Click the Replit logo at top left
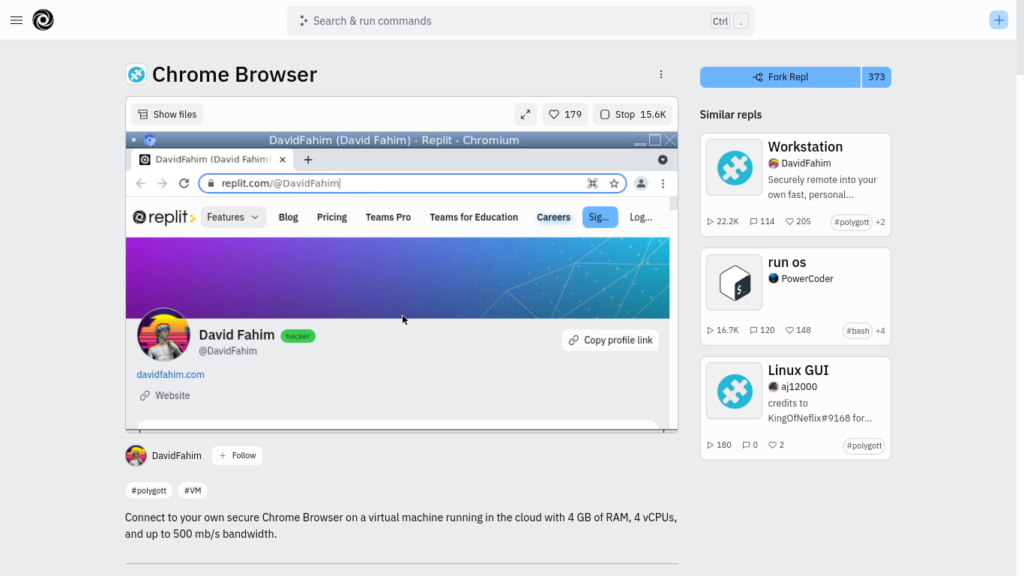1024x576 pixels. pos(43,20)
